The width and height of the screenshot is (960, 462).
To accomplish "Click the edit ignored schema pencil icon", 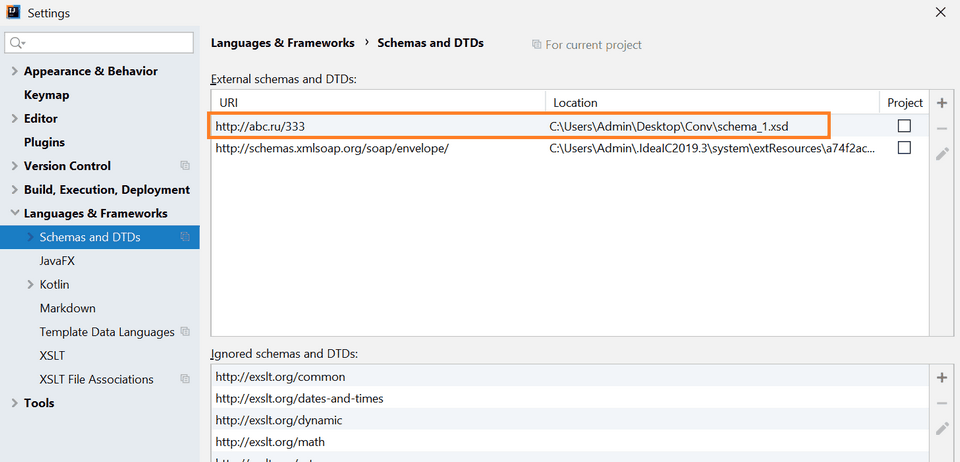I will pos(941,428).
